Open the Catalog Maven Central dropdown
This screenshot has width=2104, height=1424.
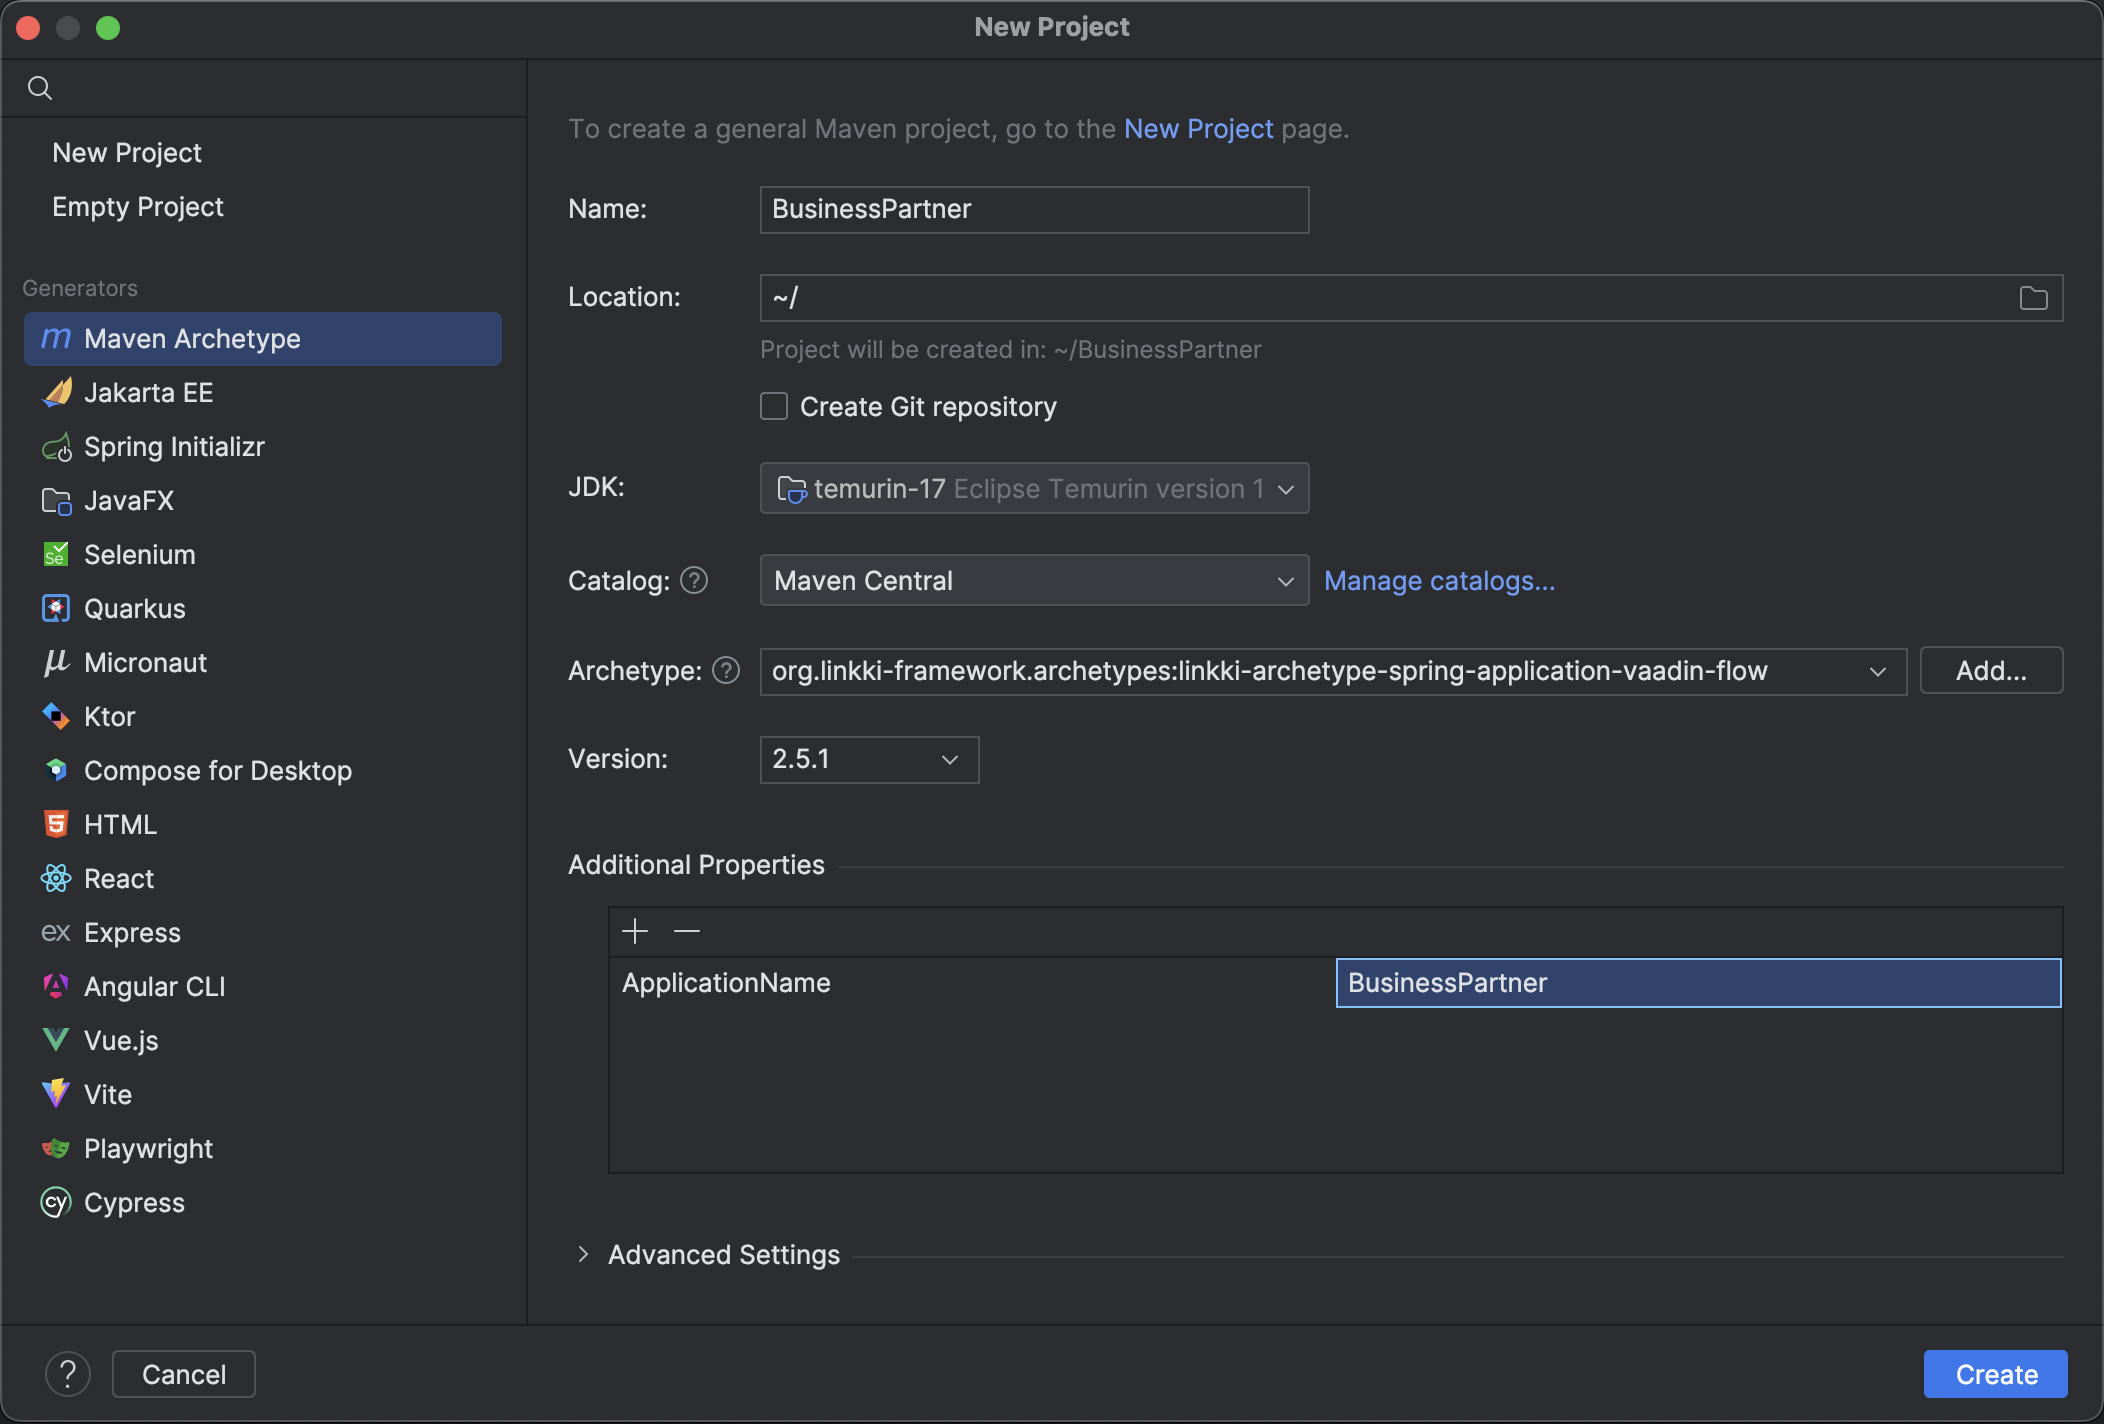point(1034,580)
